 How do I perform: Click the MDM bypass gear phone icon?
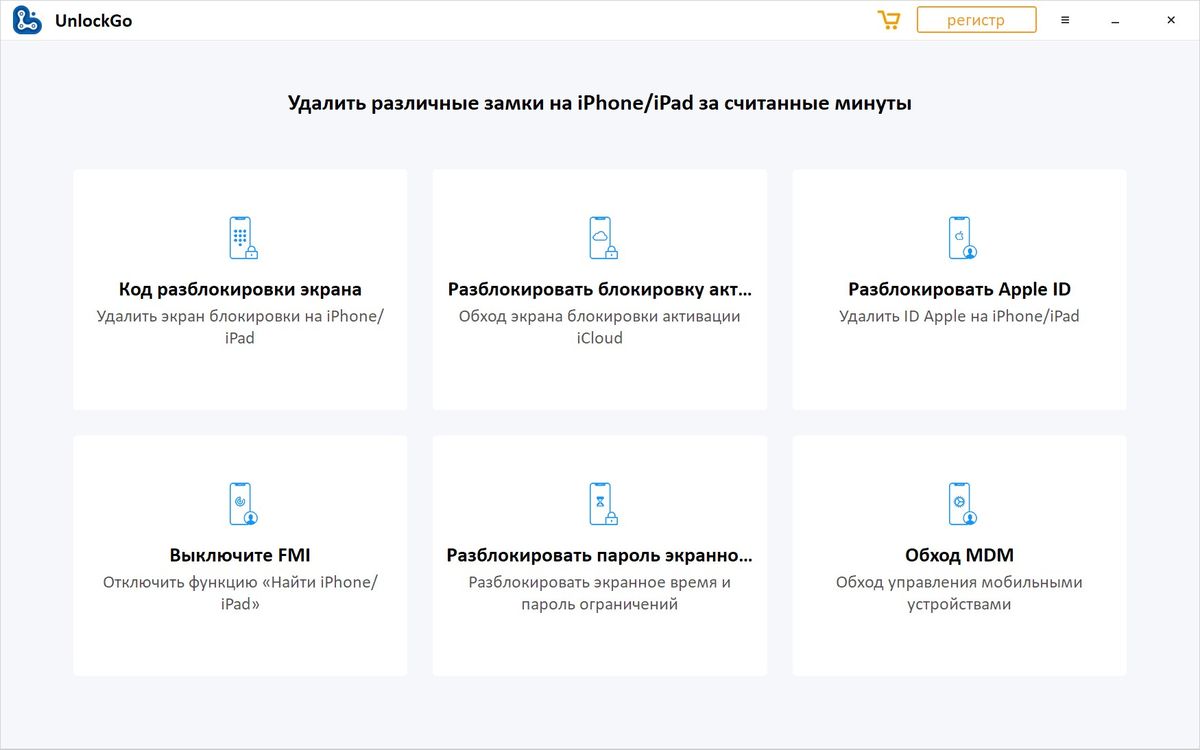959,502
